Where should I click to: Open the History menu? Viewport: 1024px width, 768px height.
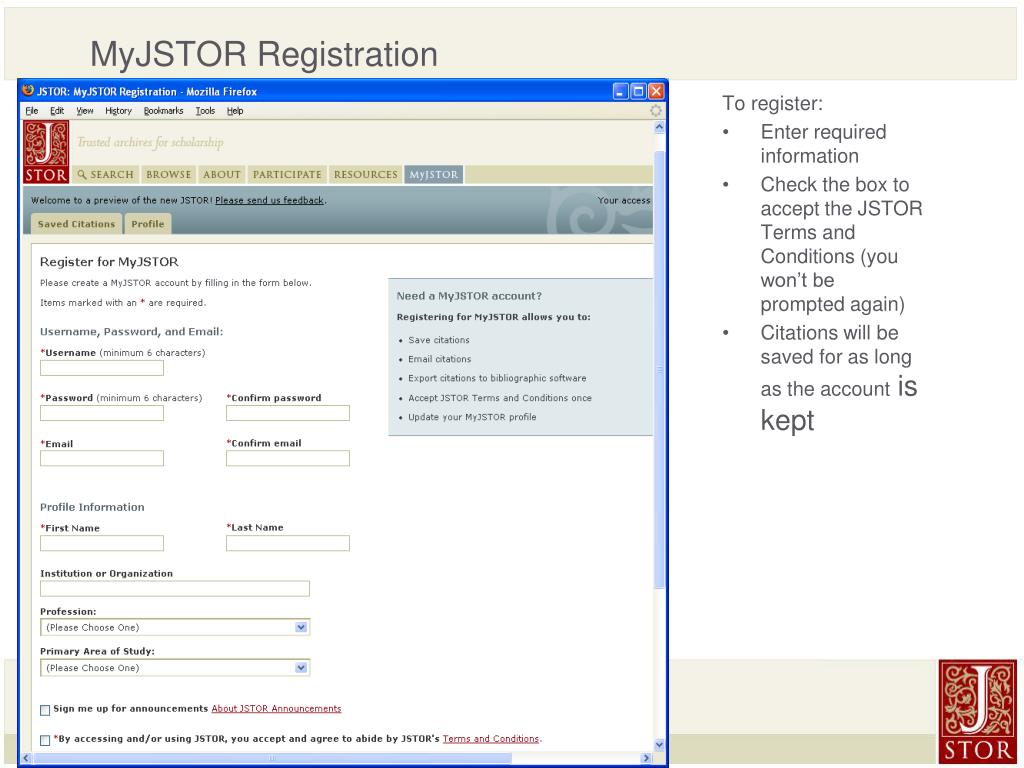pos(118,111)
